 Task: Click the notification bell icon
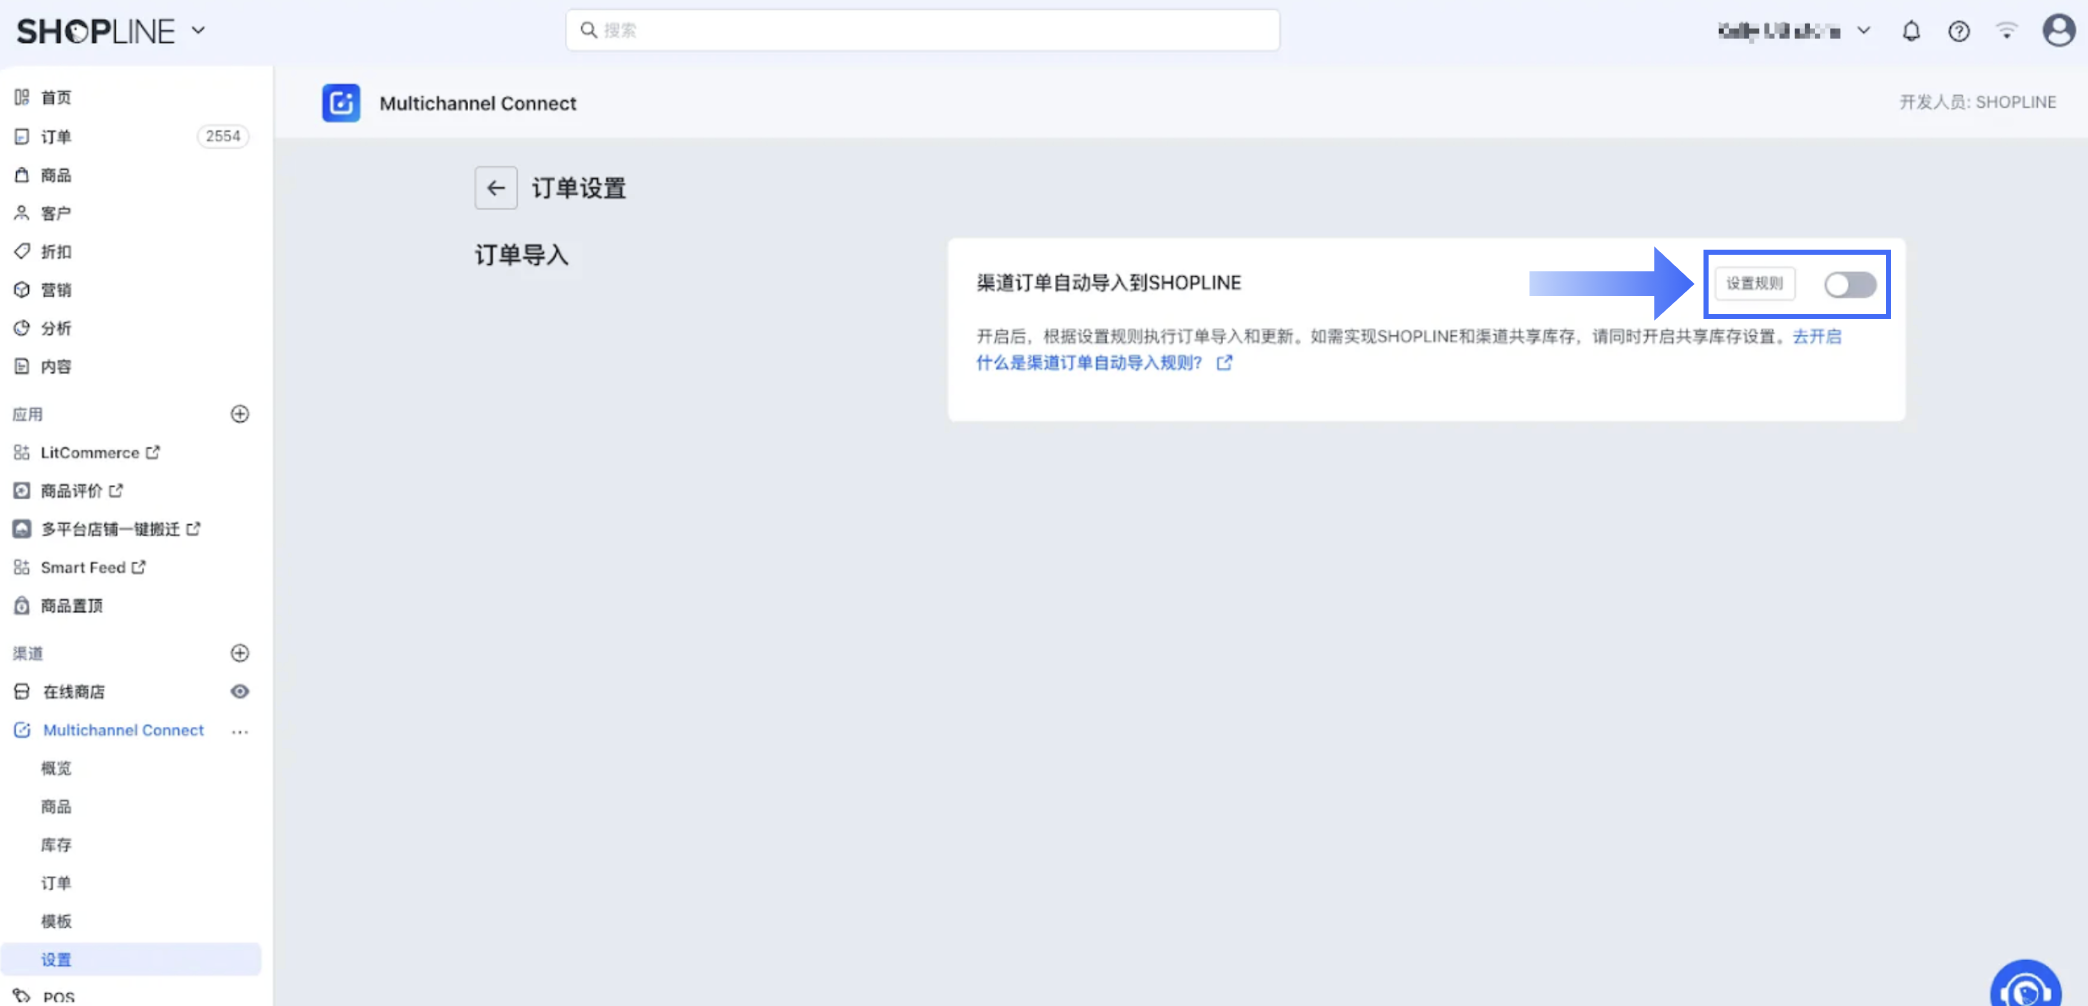click(1911, 31)
